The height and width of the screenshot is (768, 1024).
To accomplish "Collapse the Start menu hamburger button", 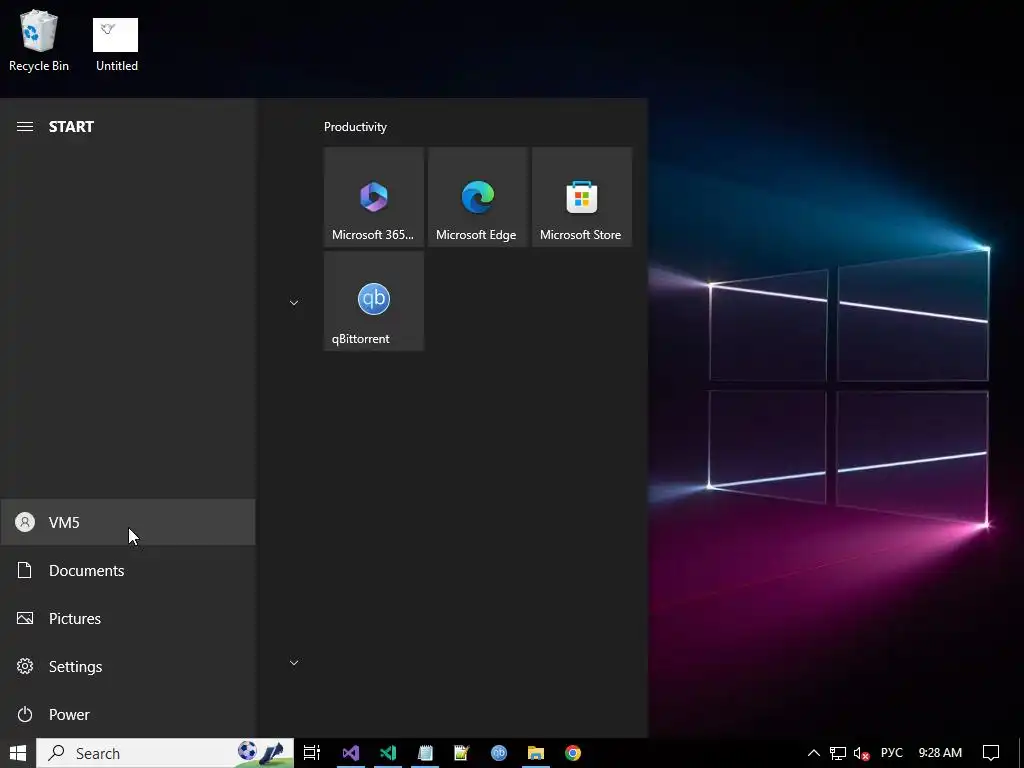I will coord(25,127).
